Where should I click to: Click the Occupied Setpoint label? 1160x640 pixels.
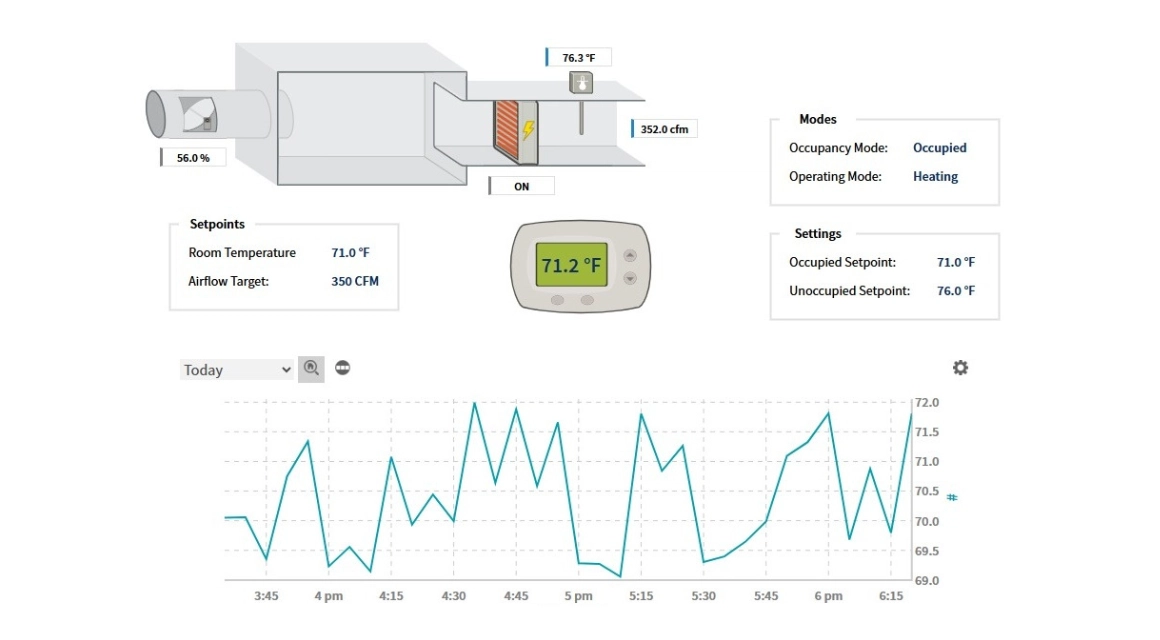tap(842, 262)
